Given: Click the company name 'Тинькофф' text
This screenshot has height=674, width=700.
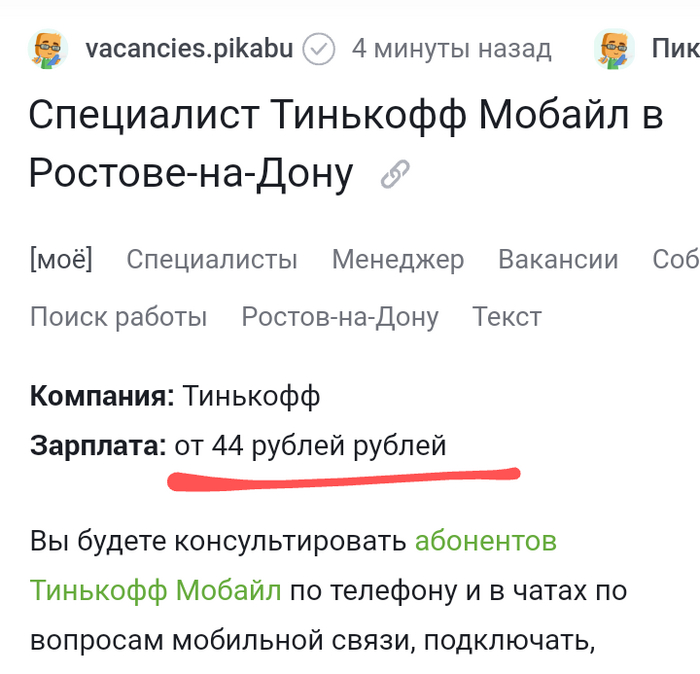Looking at the screenshot, I should point(251,397).
